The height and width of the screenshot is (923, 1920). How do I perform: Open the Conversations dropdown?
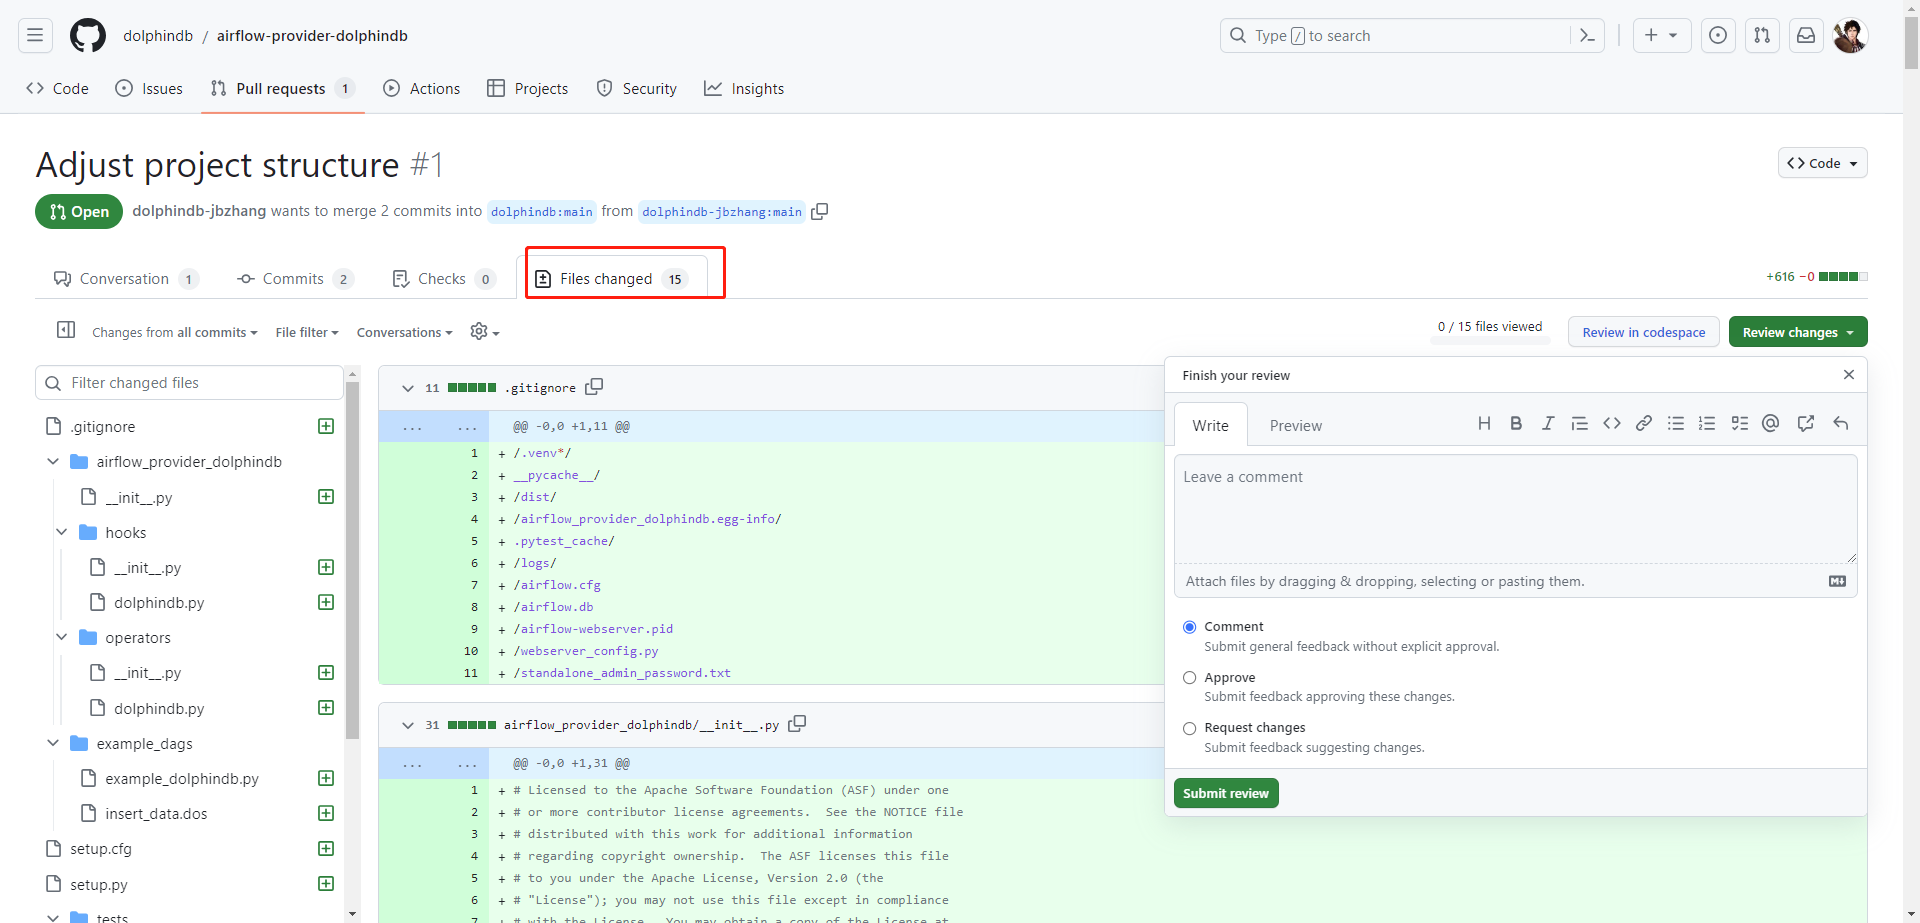click(405, 332)
